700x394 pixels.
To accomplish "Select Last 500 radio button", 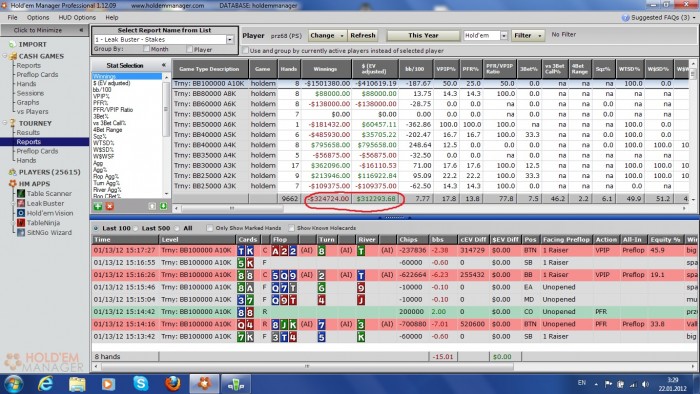I will click(x=136, y=228).
